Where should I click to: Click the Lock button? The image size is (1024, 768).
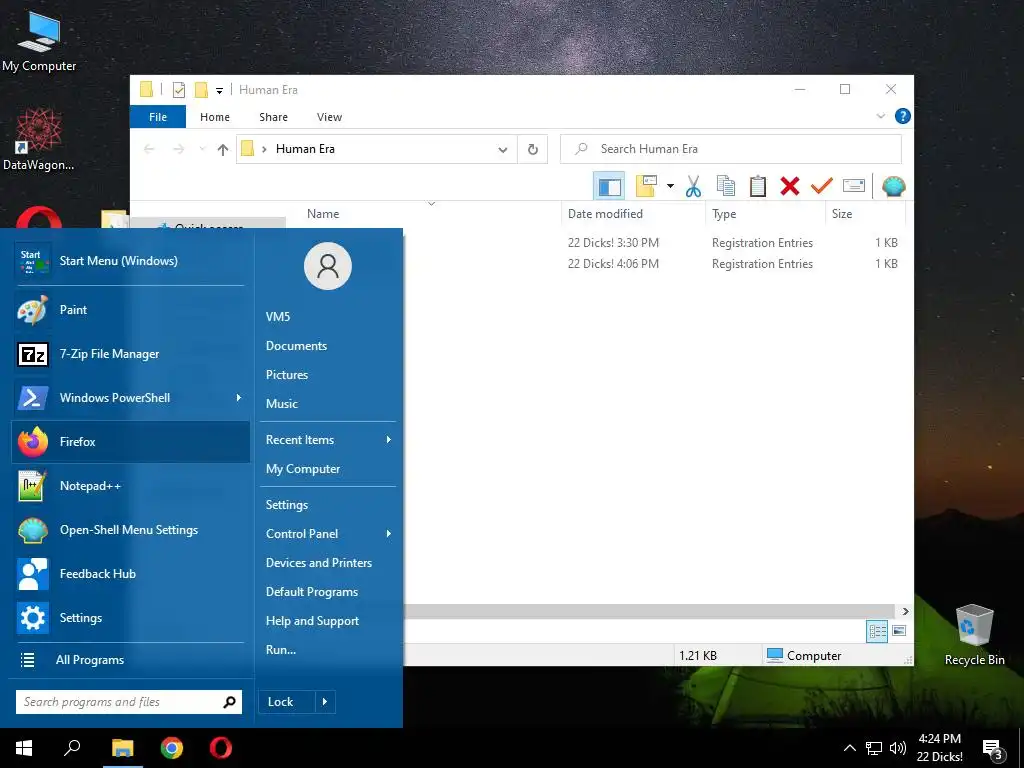287,702
